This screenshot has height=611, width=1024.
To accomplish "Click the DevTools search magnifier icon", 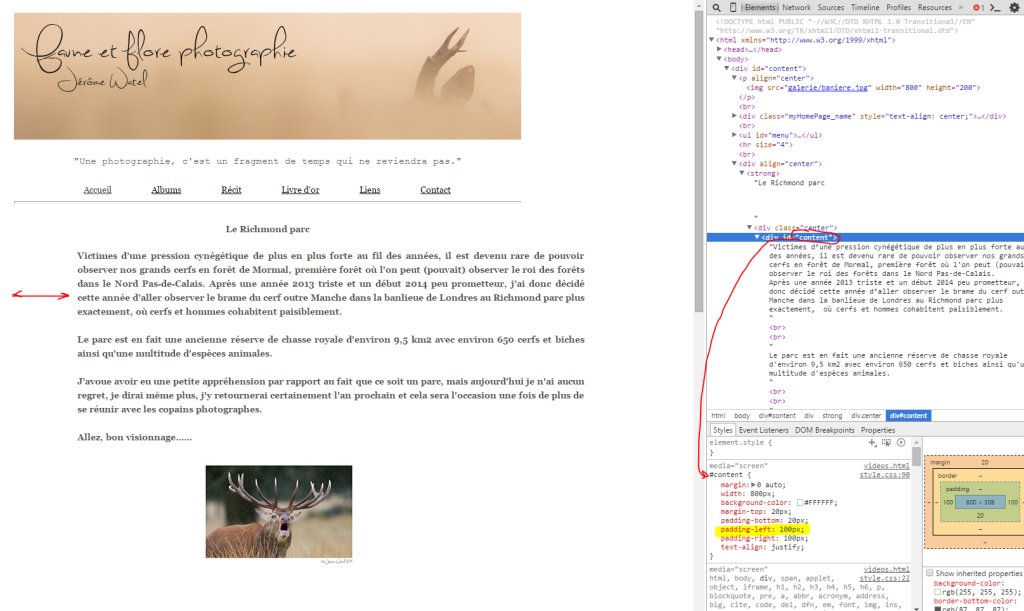I will (716, 7).
